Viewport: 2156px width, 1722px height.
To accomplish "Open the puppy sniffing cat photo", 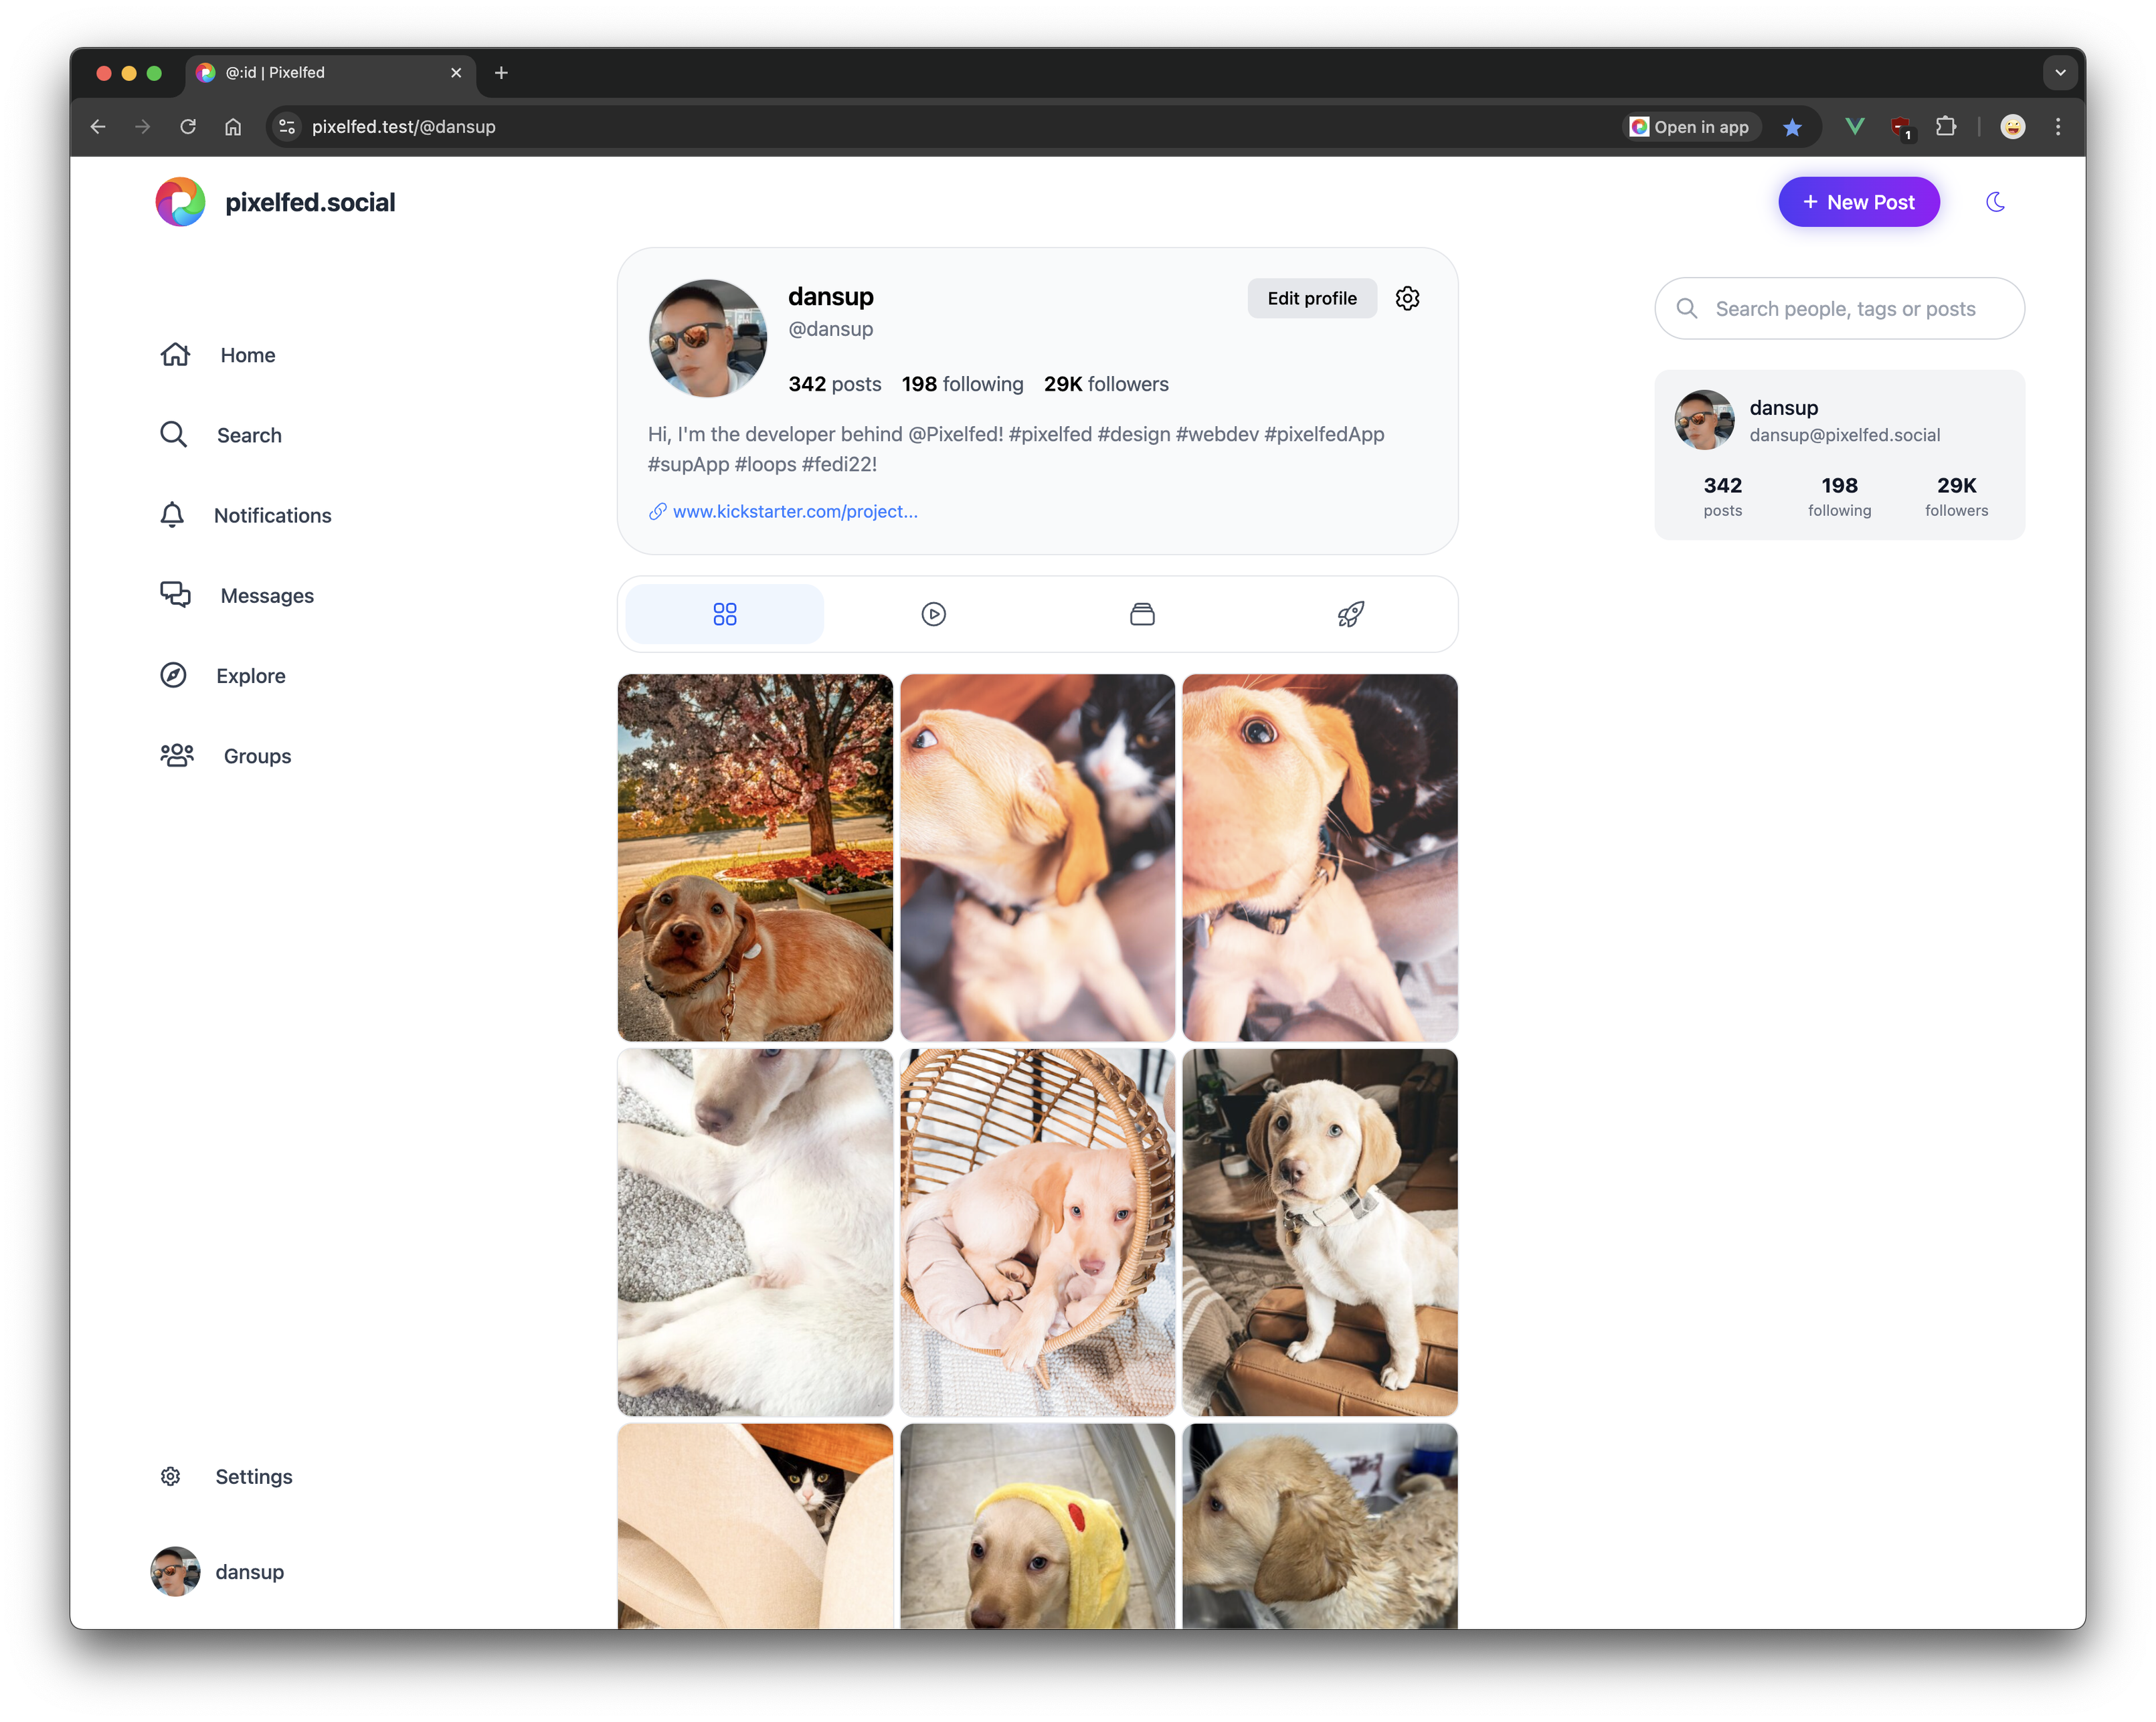I will point(1037,857).
